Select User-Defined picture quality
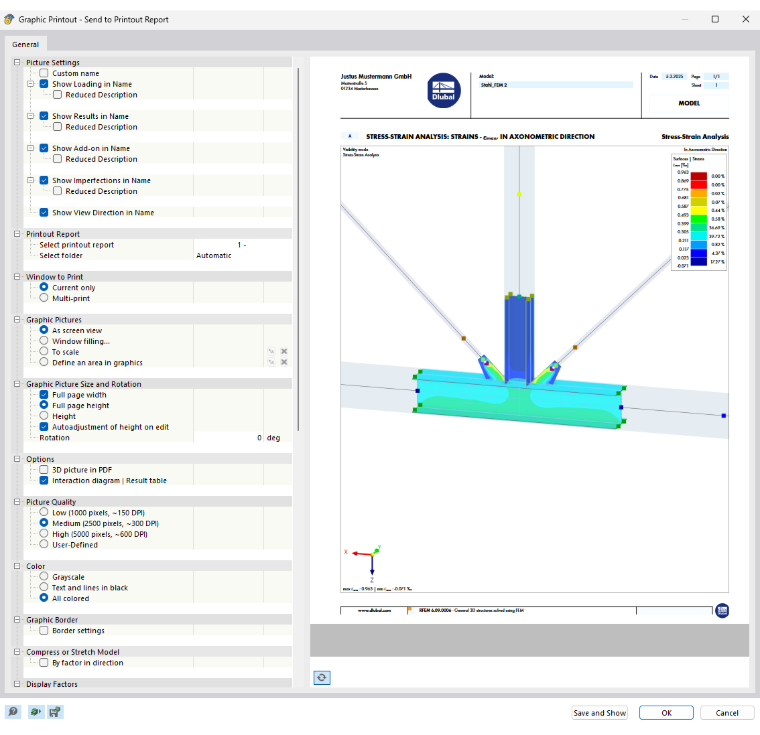 pyautogui.click(x=44, y=544)
